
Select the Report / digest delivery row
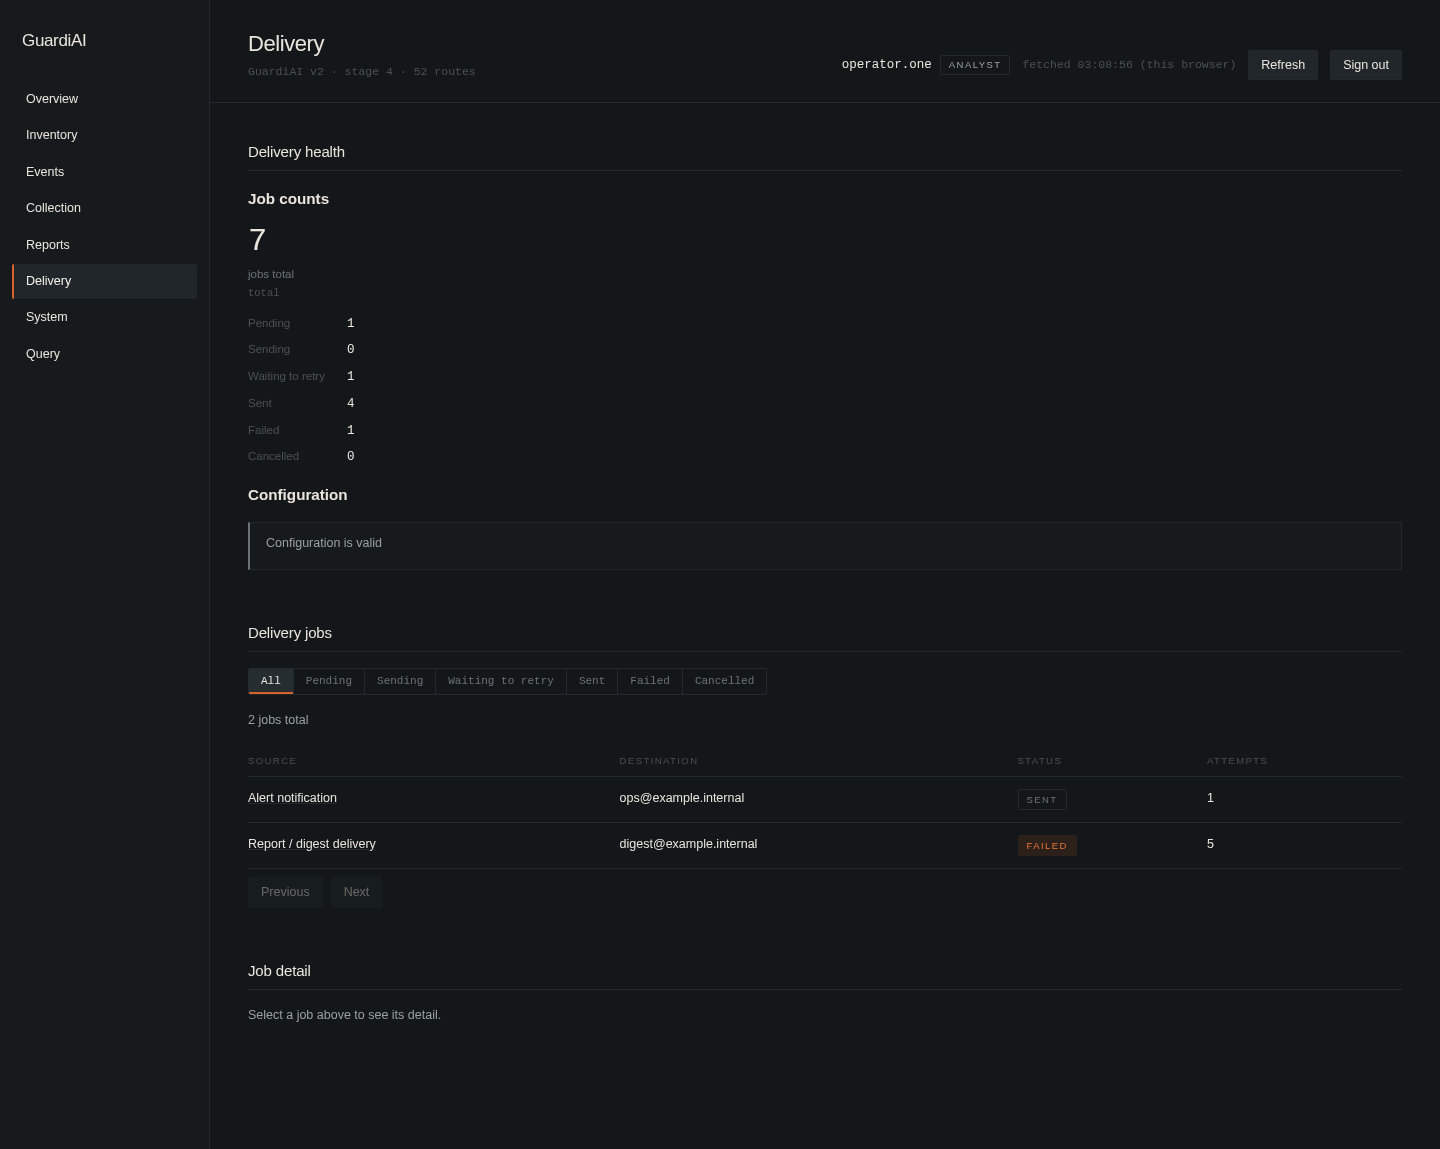click(x=825, y=845)
